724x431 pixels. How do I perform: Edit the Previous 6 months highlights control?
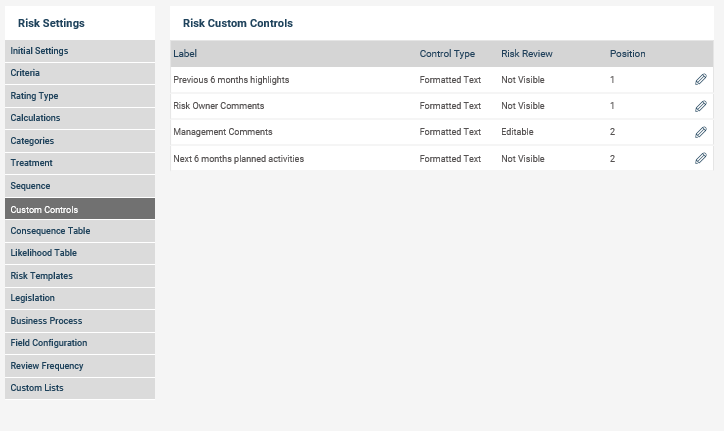point(700,79)
